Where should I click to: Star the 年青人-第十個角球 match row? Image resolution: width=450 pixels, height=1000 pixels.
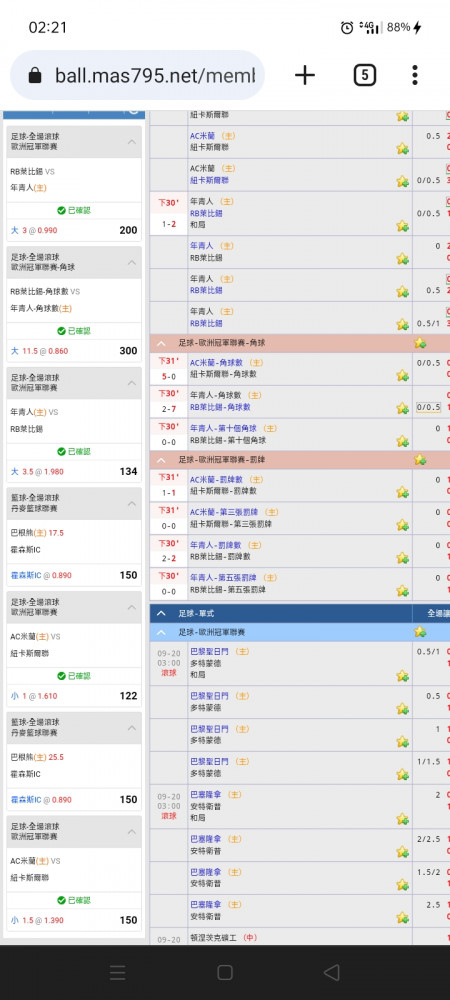pyautogui.click(x=402, y=441)
